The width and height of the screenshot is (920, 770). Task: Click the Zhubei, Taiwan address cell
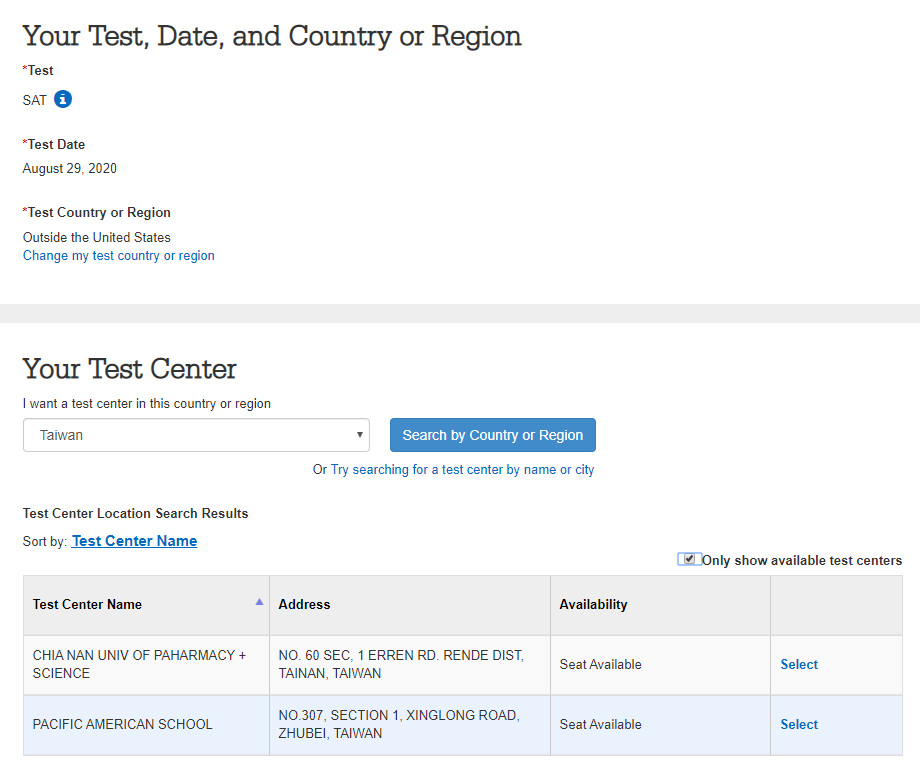coord(410,725)
